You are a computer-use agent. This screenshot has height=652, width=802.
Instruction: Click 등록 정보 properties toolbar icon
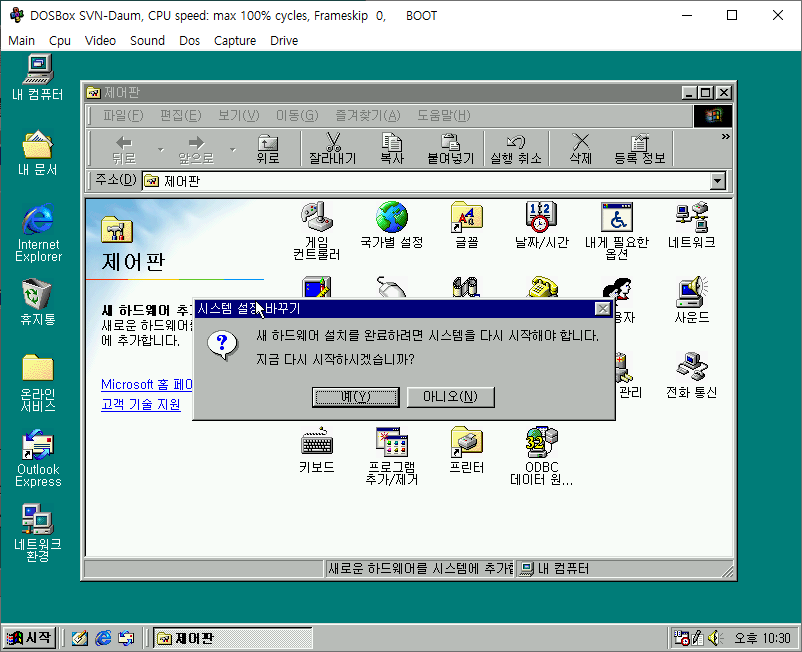tap(640, 149)
